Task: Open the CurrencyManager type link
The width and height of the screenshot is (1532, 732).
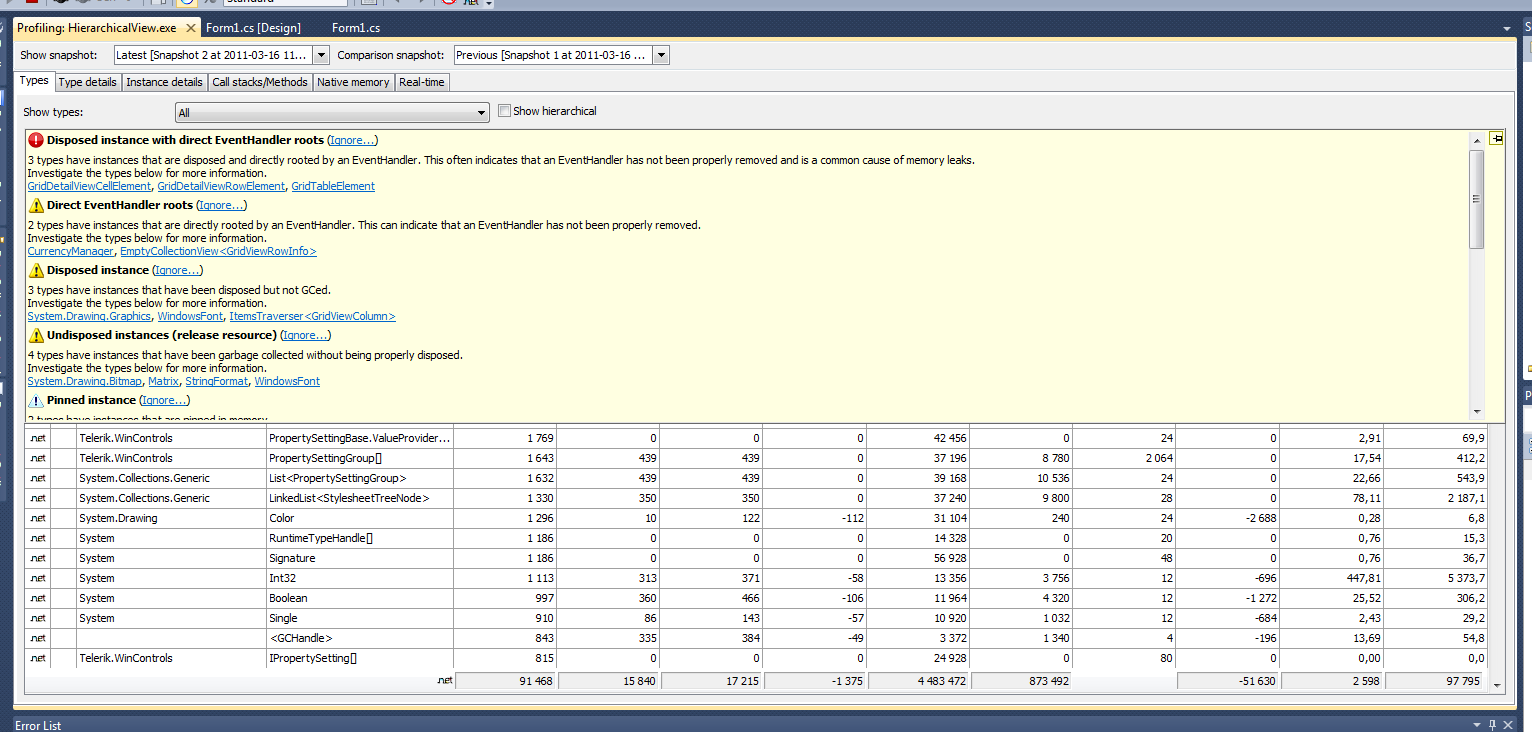Action: coord(71,251)
